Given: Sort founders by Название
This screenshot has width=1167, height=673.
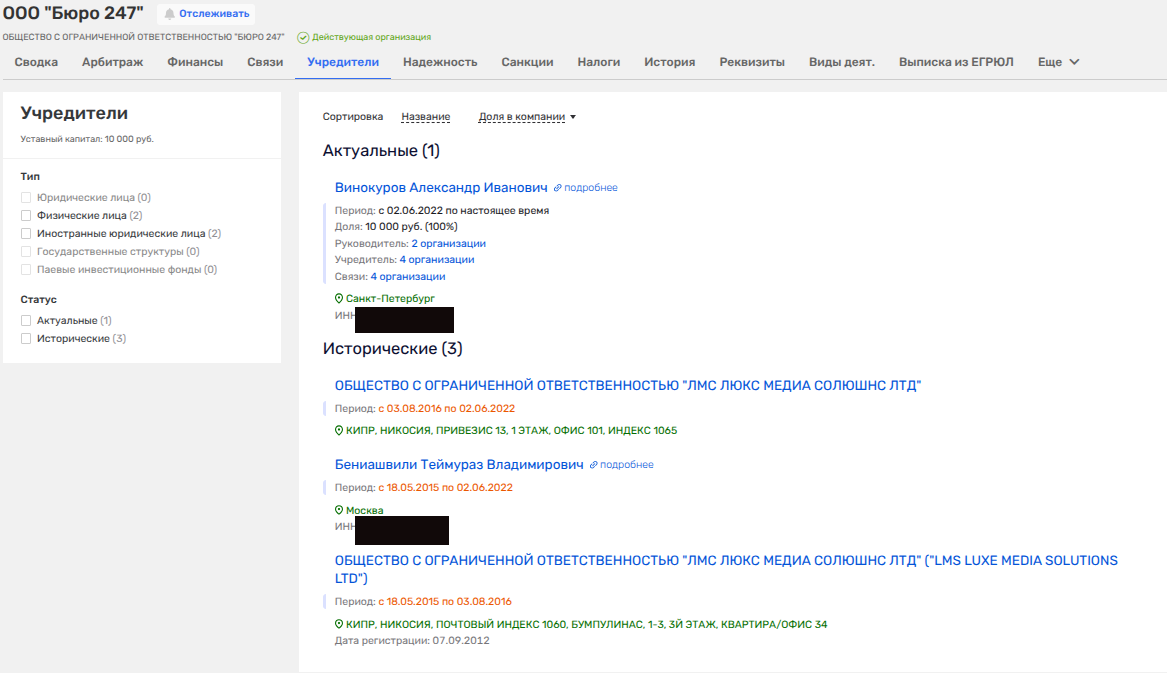Looking at the screenshot, I should pyautogui.click(x=425, y=117).
